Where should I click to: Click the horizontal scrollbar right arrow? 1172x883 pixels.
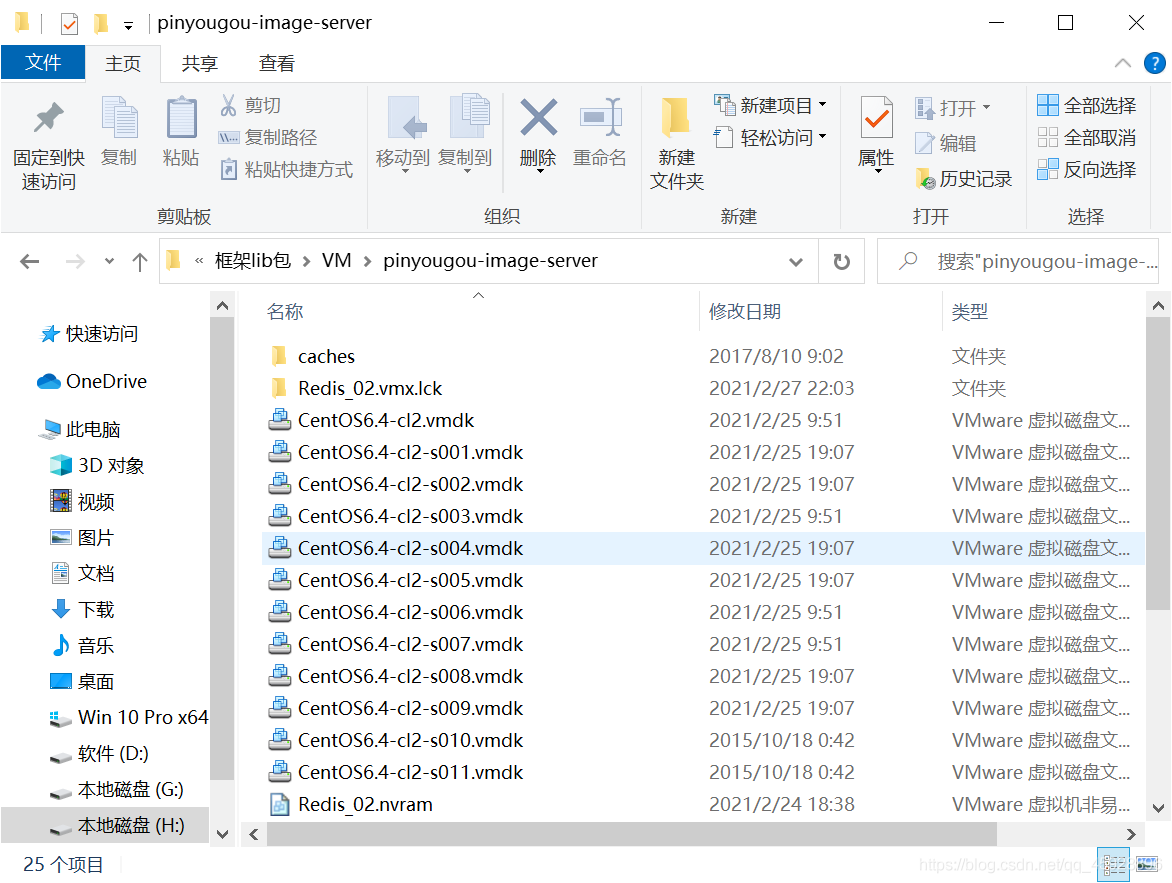pos(1131,834)
